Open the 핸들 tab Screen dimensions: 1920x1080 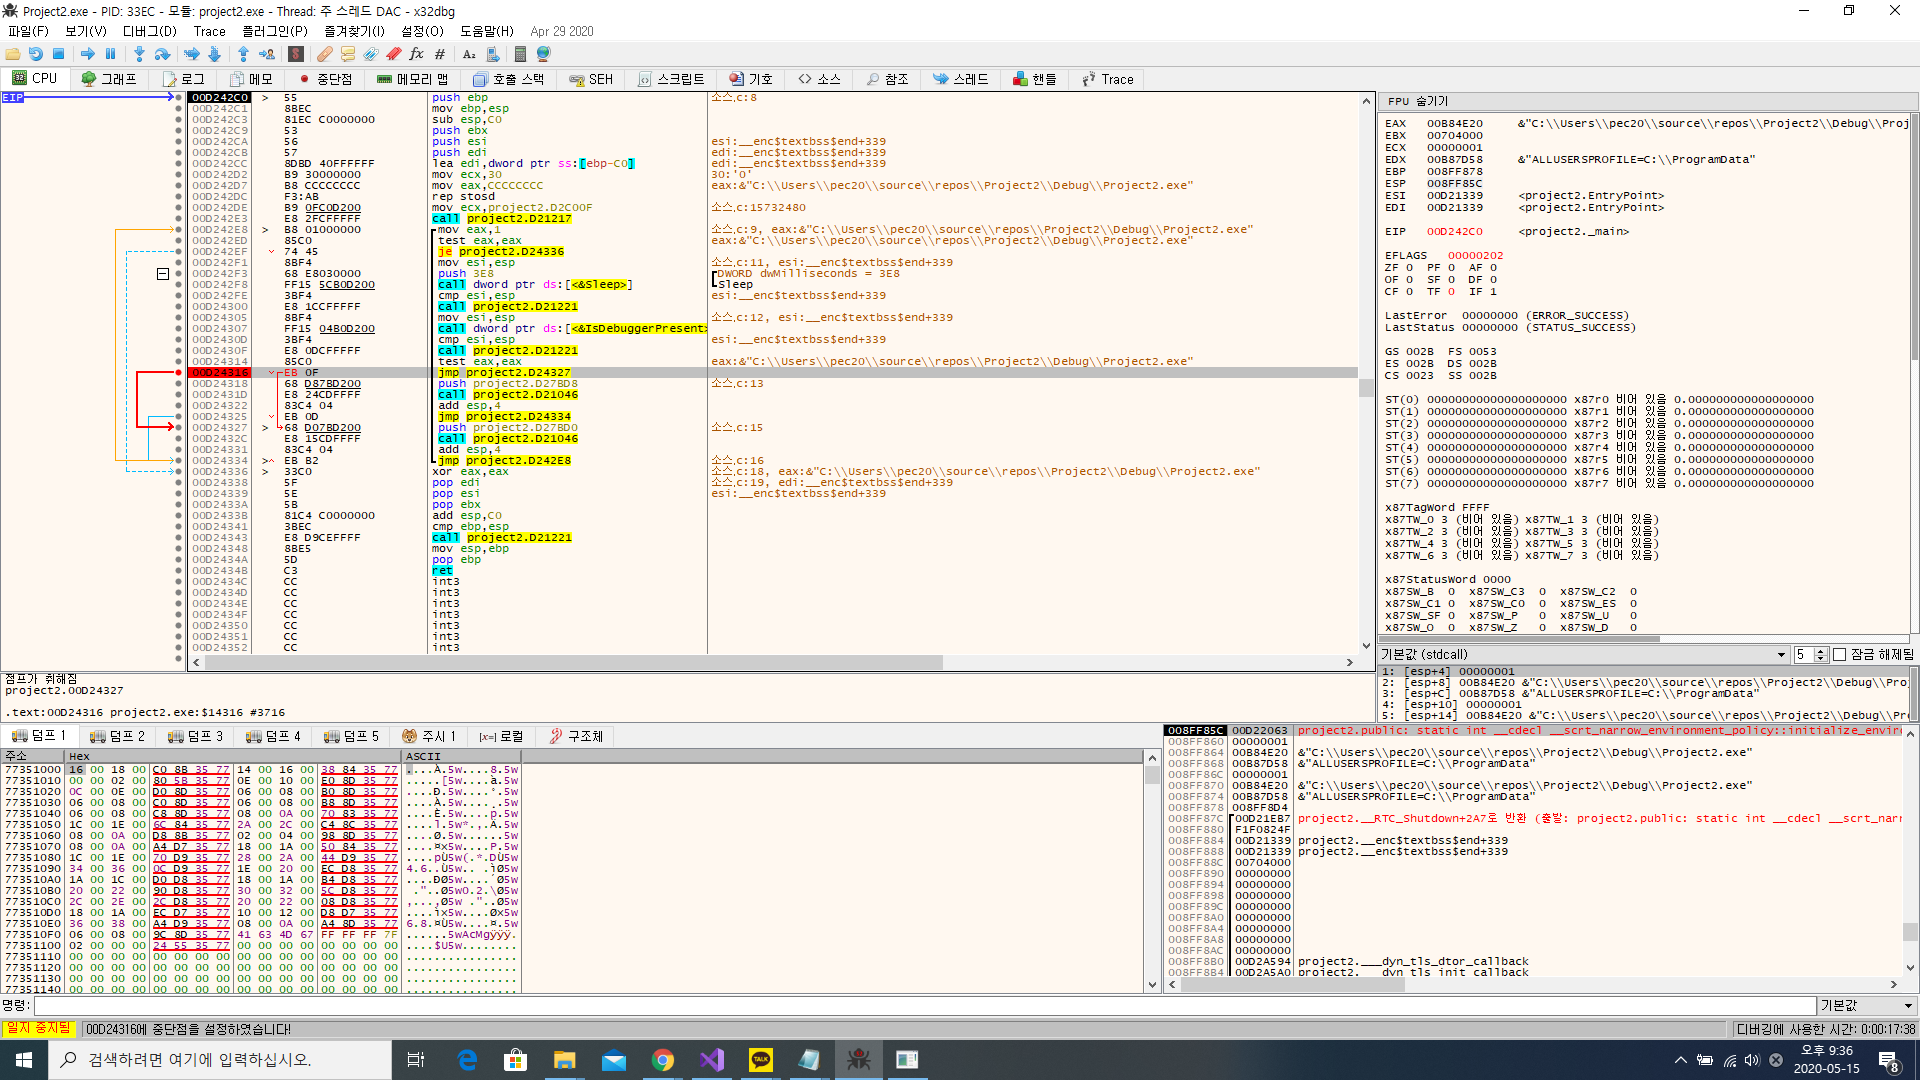pos(1035,79)
